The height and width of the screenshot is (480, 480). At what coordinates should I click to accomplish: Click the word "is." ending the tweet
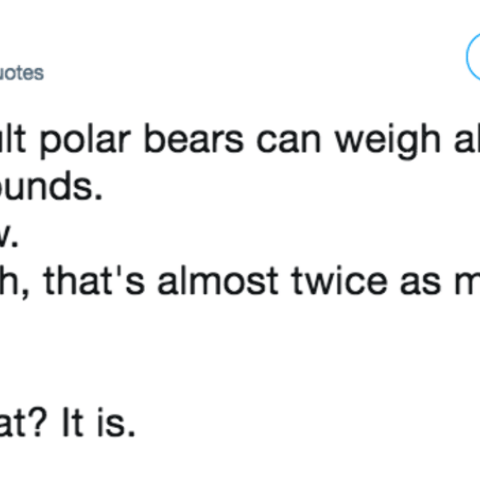click(116, 423)
